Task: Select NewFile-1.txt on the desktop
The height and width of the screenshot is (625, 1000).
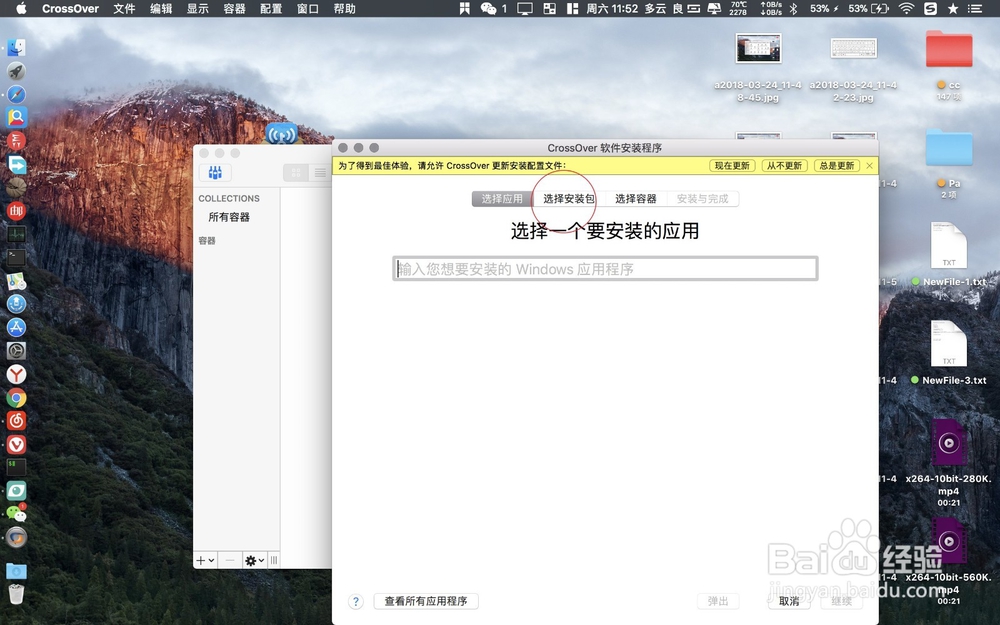Action: (949, 246)
